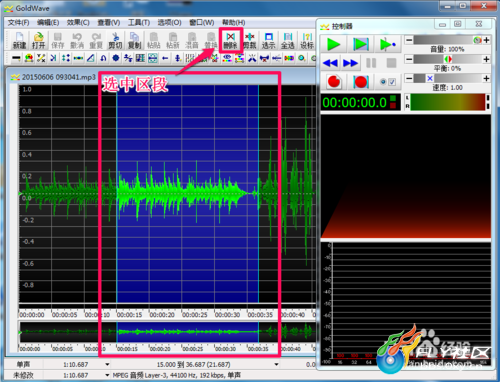The image size is (500, 382).
Task: Decrease balance with minus button
Action: click(x=409, y=59)
